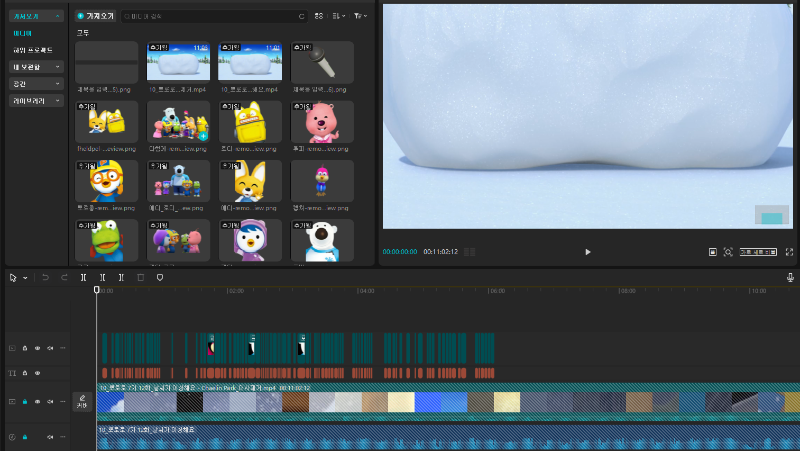800x451 pixels.
Task: Split the clip at the playhead
Action: click(x=84, y=278)
